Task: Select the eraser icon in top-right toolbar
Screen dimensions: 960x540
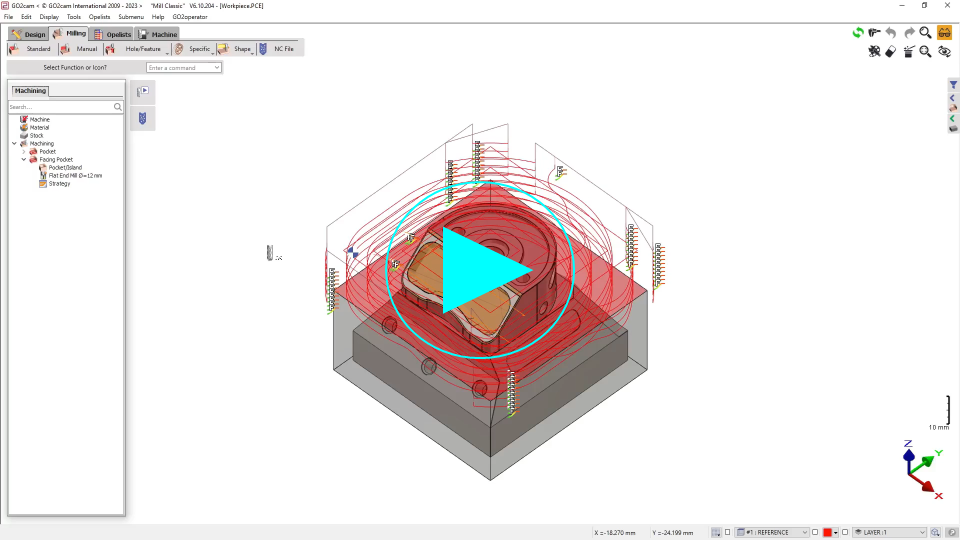Action: (891, 52)
